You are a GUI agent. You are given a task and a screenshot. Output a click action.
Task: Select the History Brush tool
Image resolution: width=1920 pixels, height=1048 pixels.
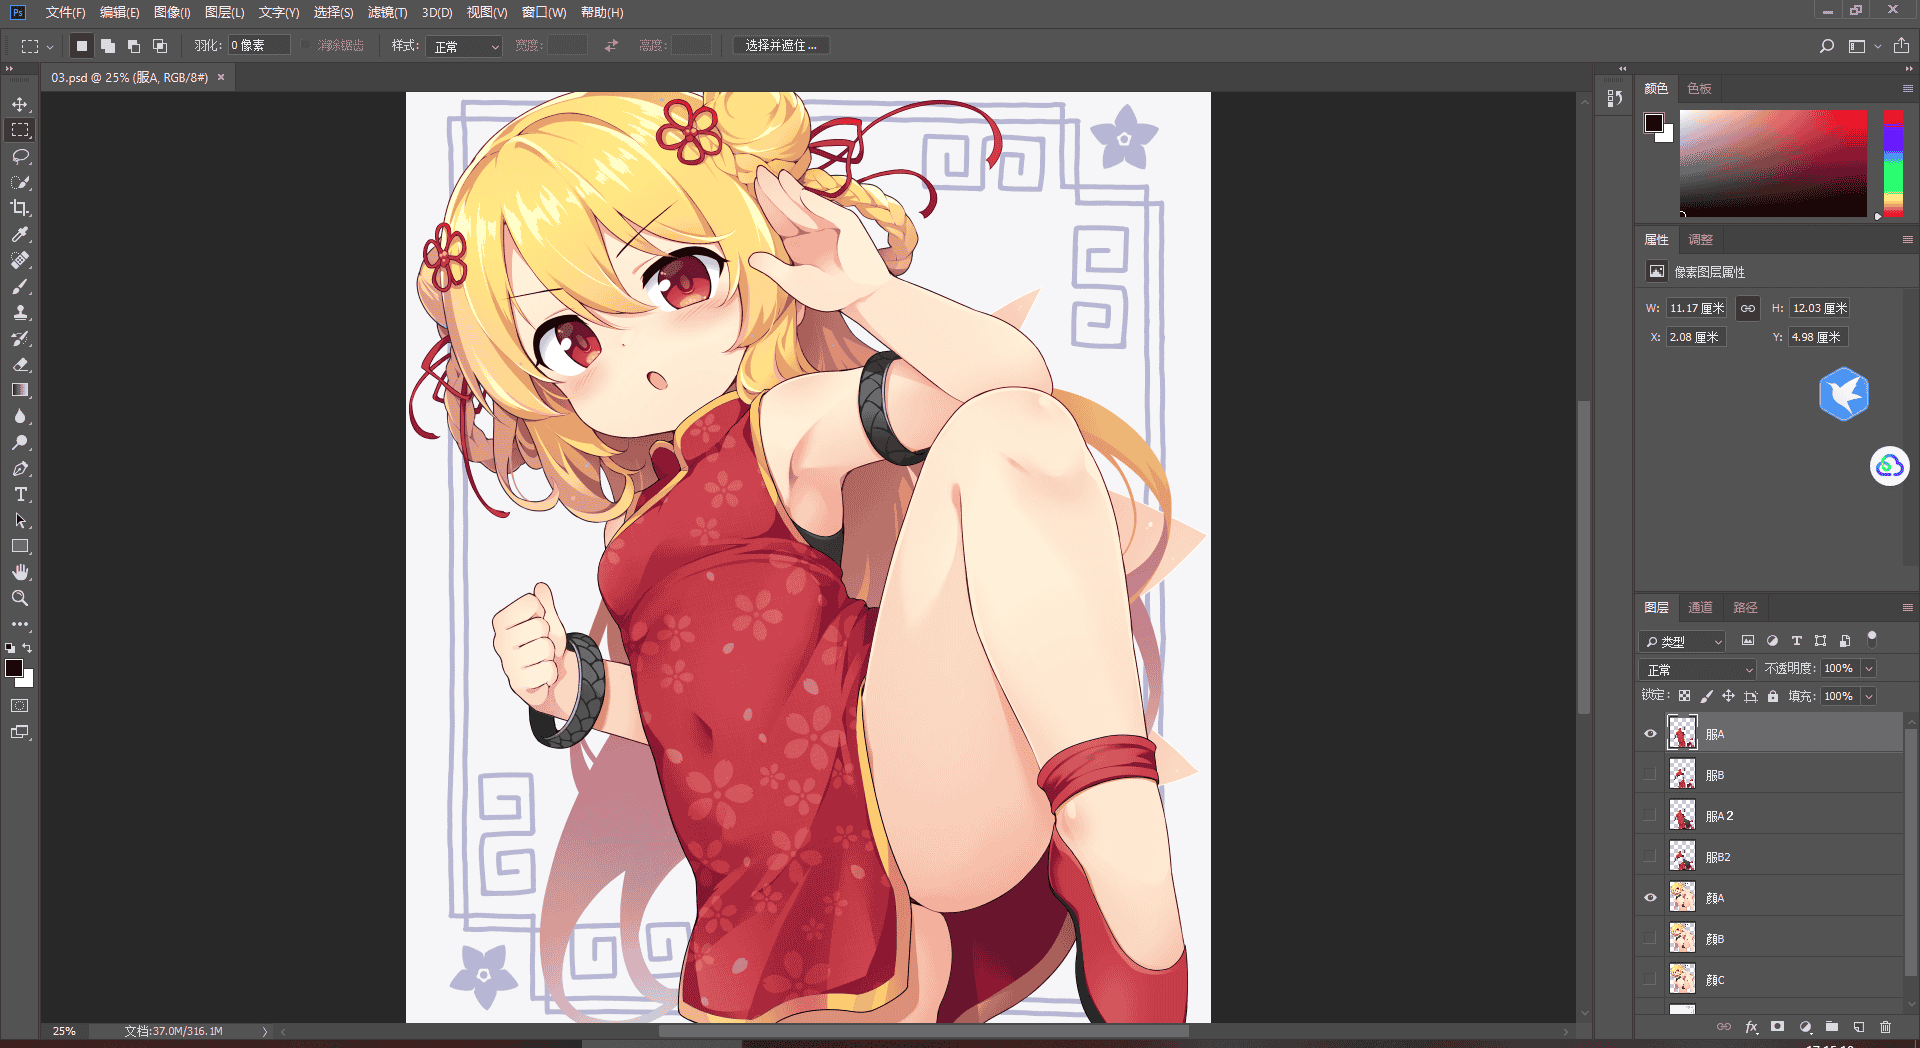pos(20,338)
